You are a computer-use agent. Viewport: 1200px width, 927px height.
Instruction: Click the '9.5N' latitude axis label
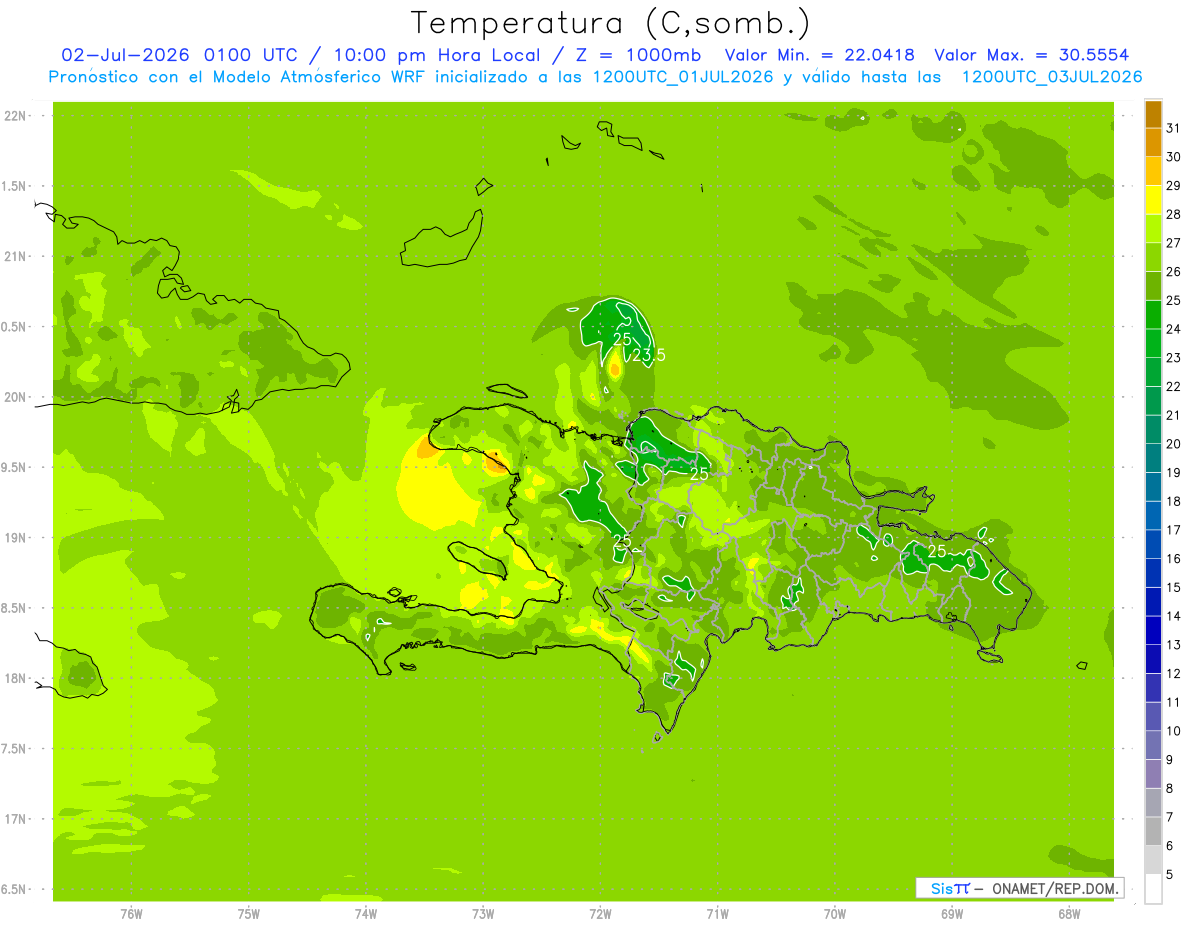click(x=15, y=468)
